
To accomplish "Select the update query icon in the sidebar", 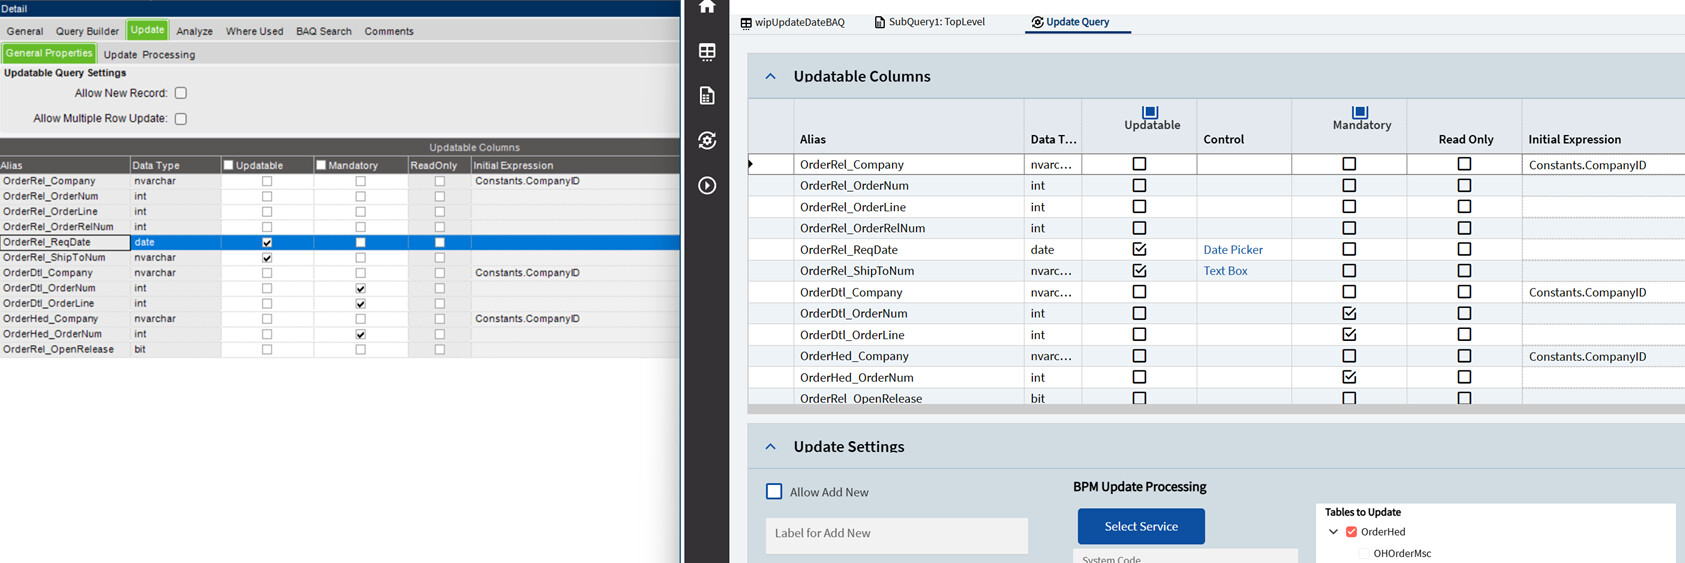I will [707, 141].
